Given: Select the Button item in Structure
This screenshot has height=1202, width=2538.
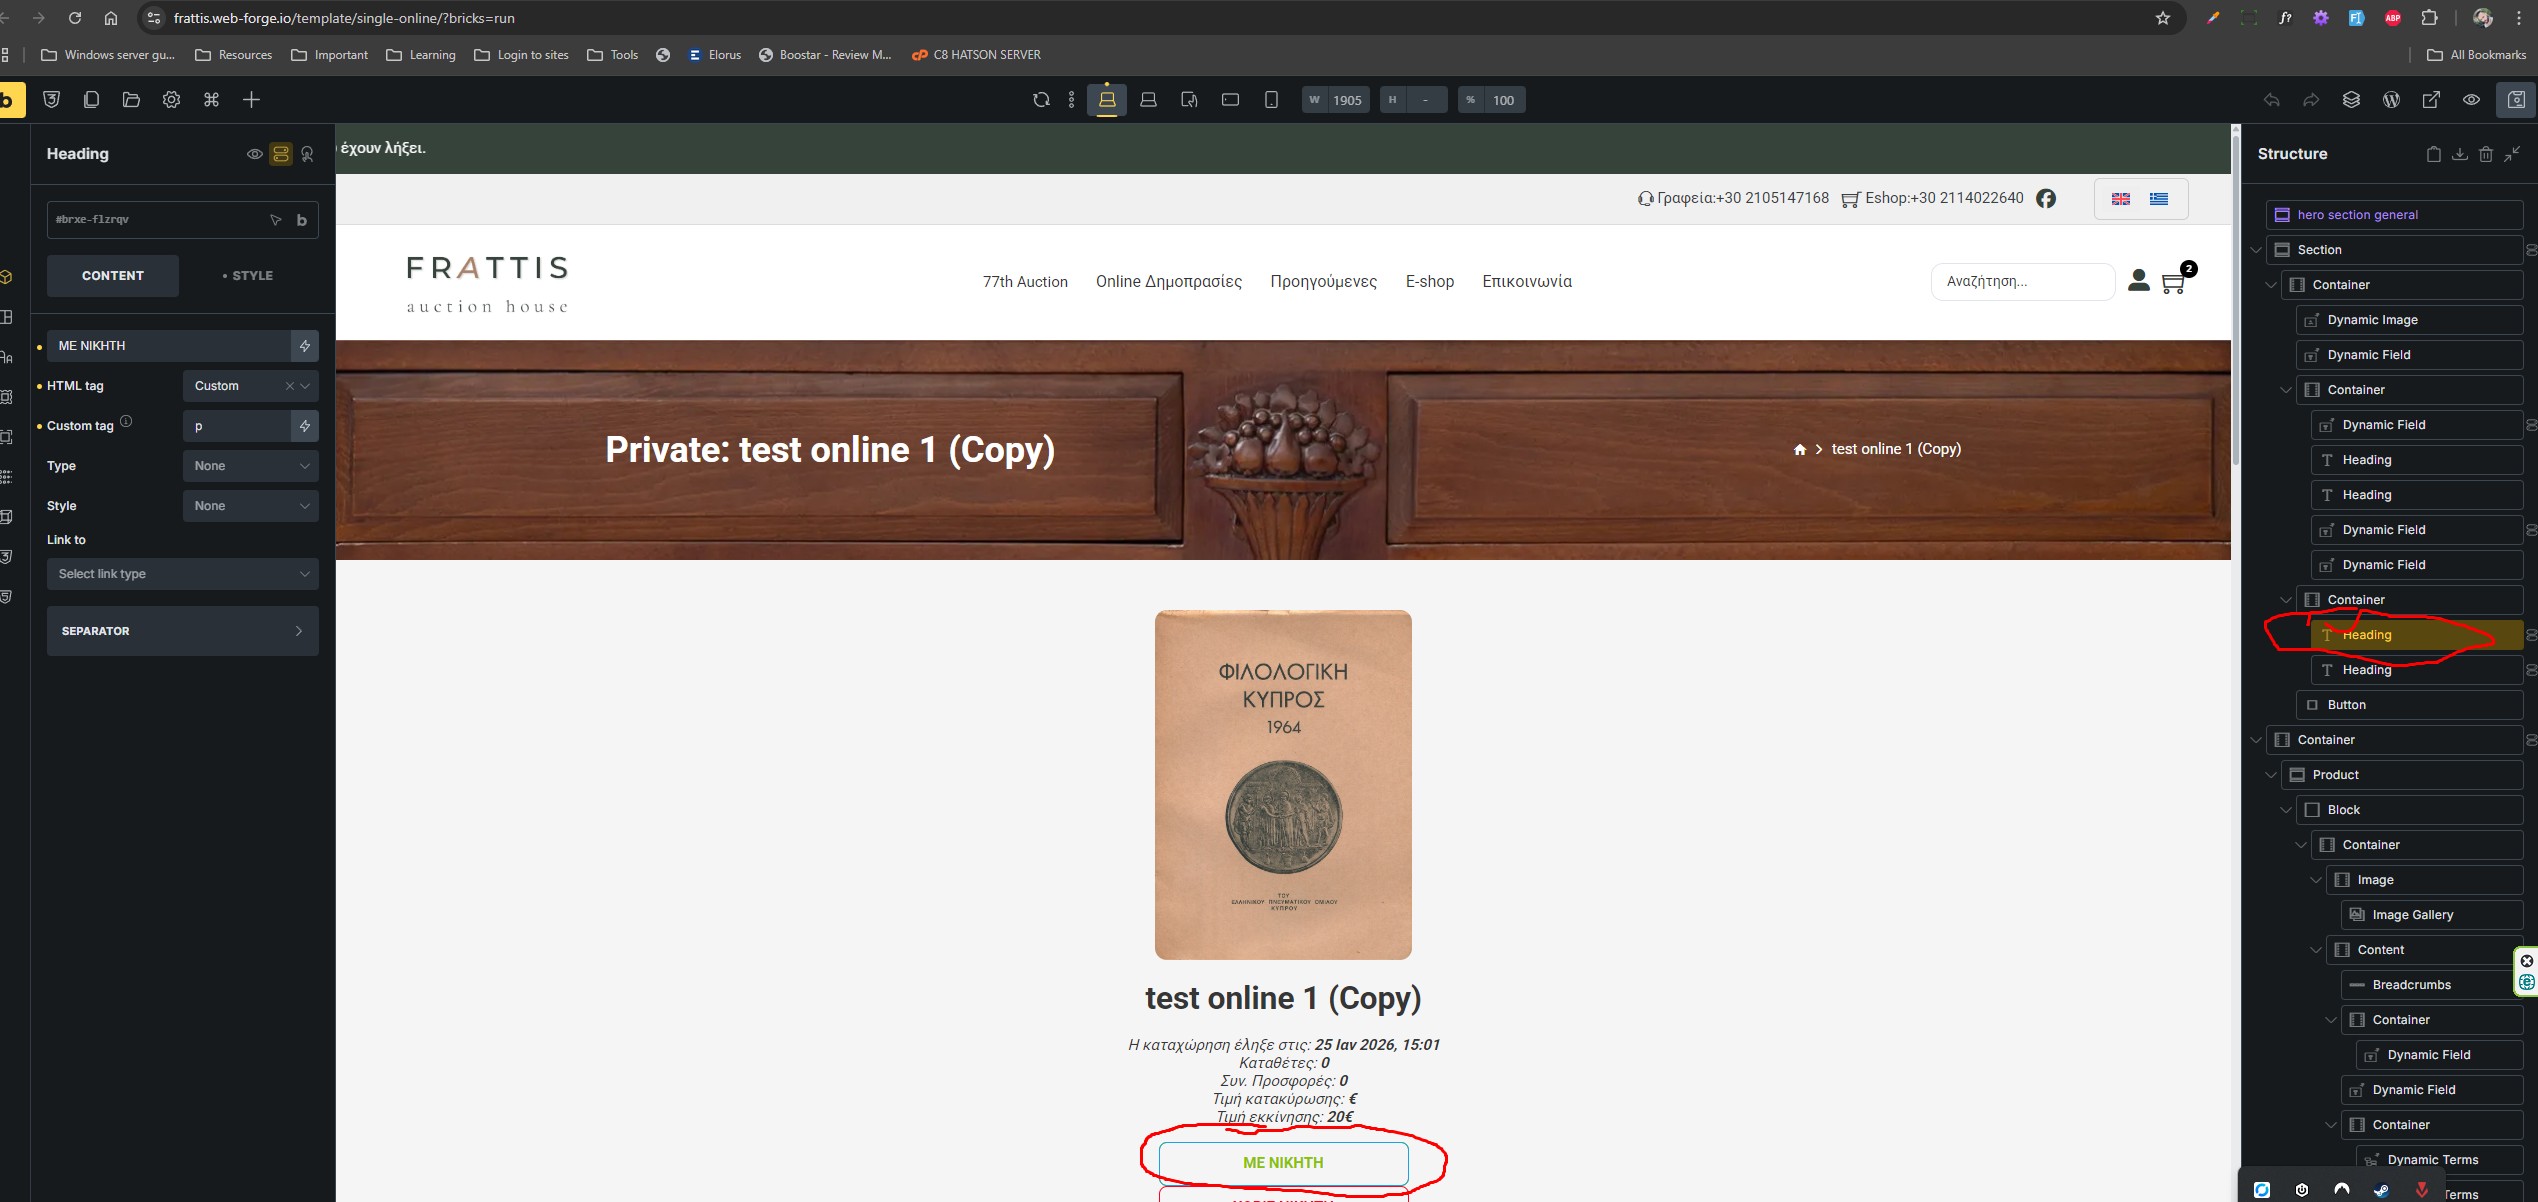Looking at the screenshot, I should [x=2346, y=705].
